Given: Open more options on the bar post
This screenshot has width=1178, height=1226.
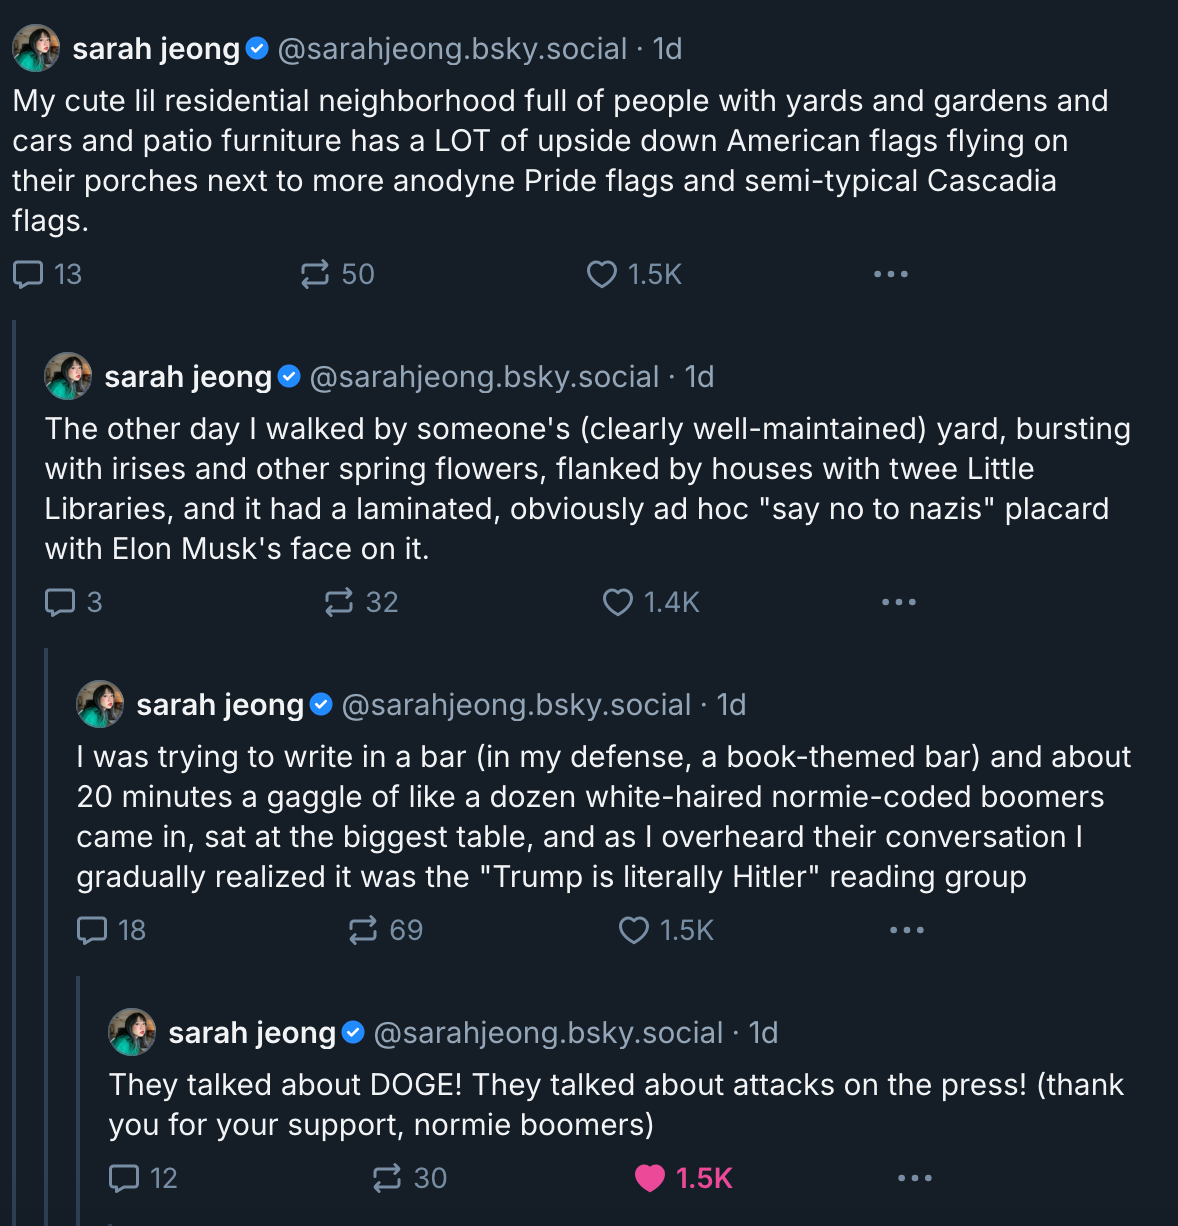Looking at the screenshot, I should [906, 930].
